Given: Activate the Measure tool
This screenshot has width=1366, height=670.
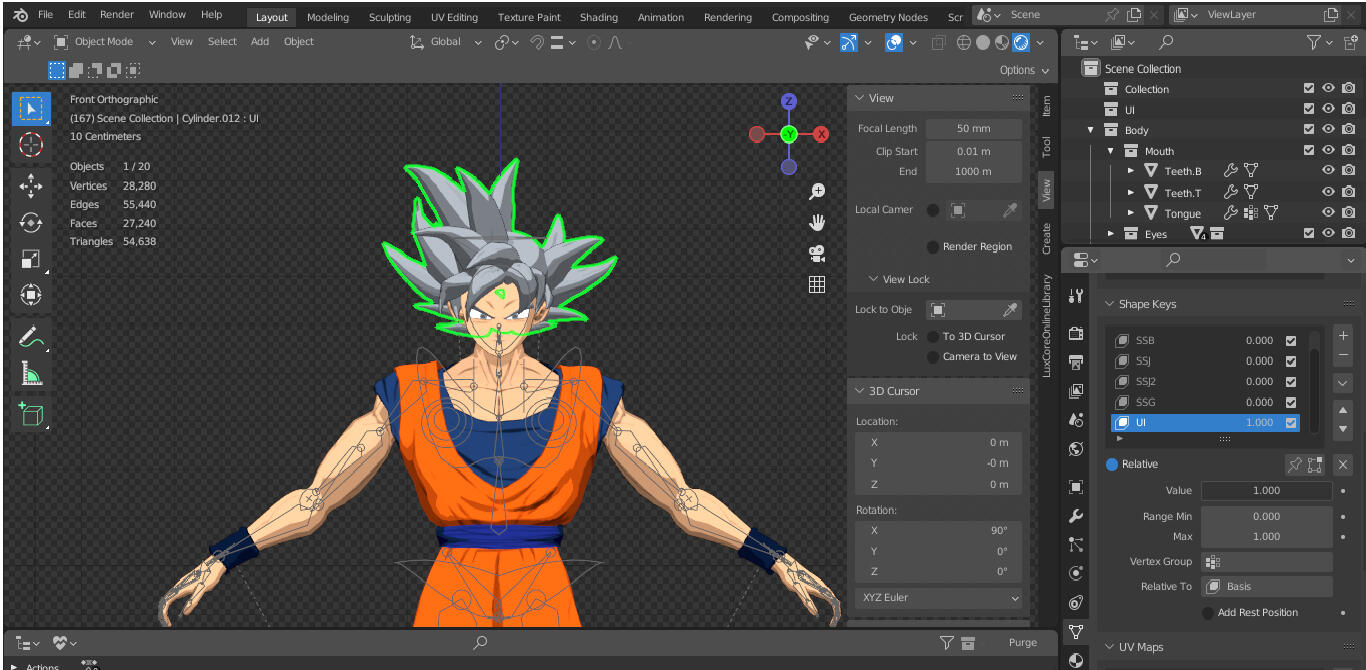Looking at the screenshot, I should click(x=31, y=373).
